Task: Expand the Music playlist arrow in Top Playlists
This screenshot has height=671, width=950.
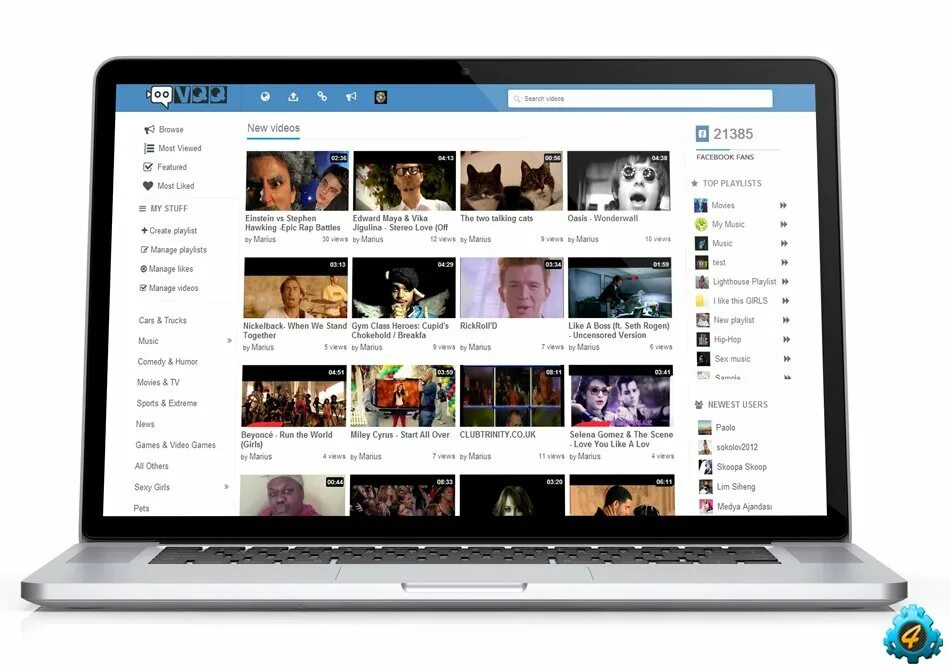Action: click(x=784, y=243)
